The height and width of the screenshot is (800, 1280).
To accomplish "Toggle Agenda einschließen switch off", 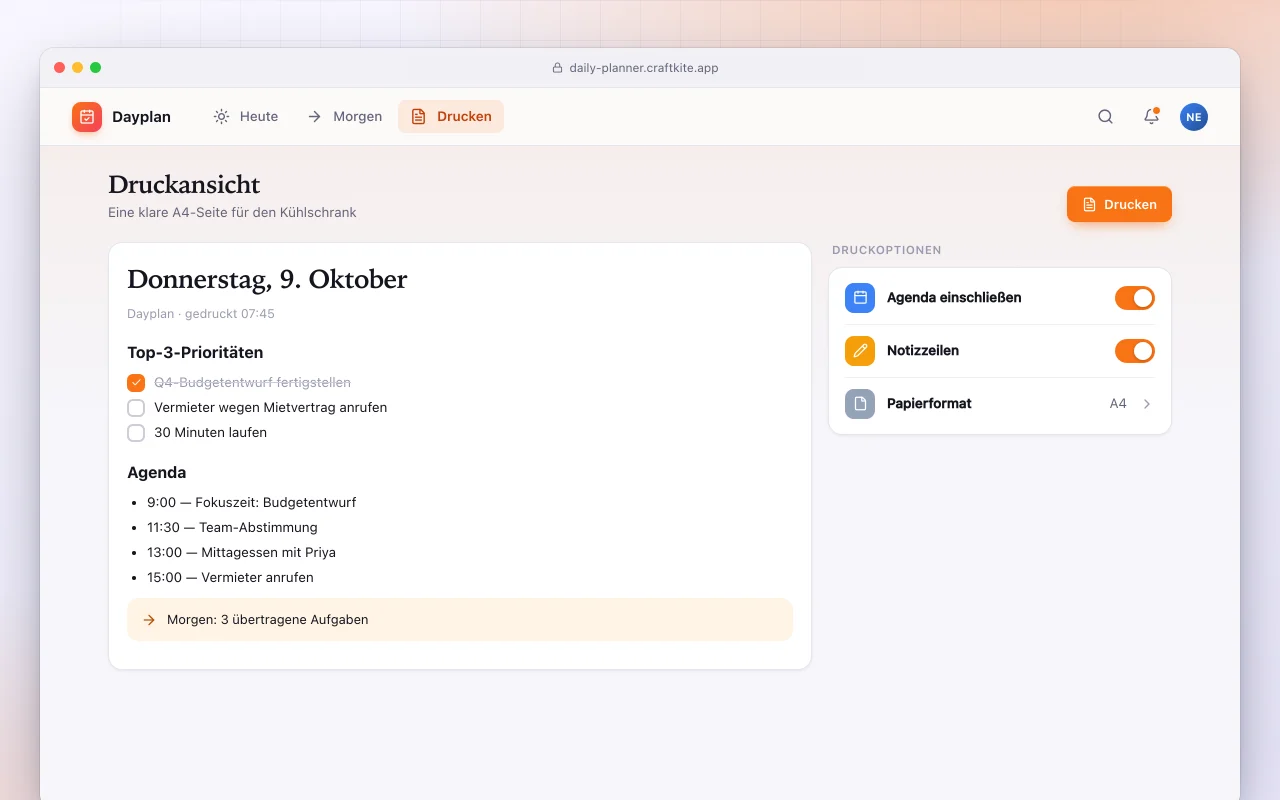I will [x=1135, y=298].
